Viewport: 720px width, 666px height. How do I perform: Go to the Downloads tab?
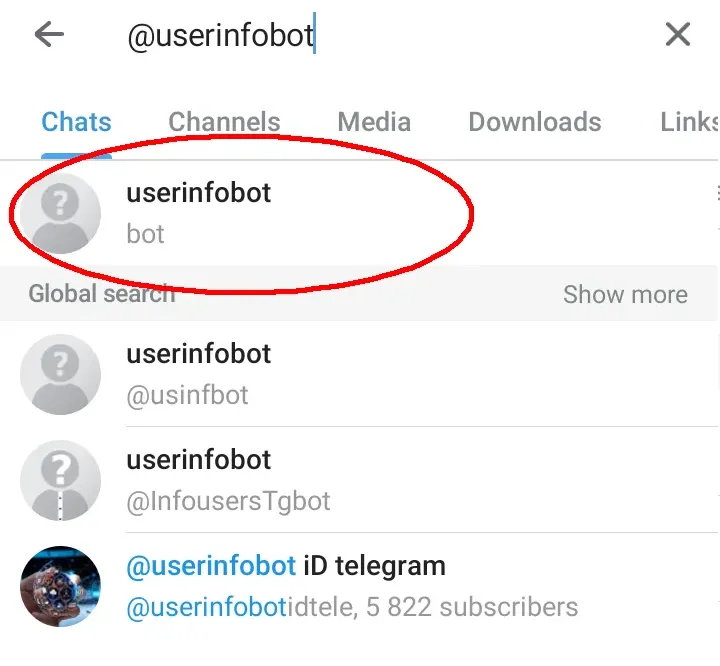pyautogui.click(x=535, y=122)
